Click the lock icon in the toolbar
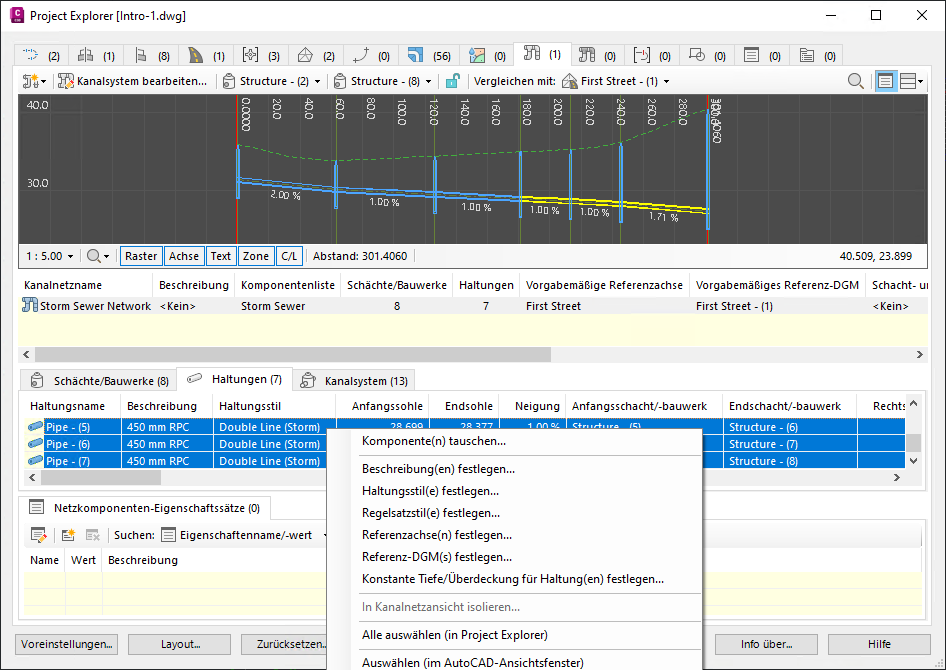Viewport: 946px width, 670px height. click(x=452, y=81)
